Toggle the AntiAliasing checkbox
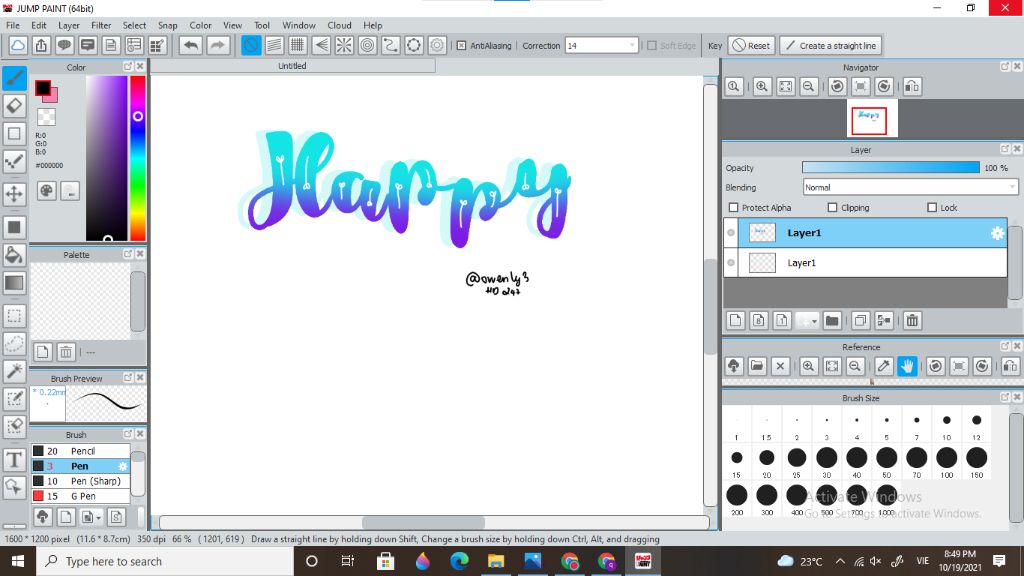Viewport: 1024px width, 576px height. 461,45
